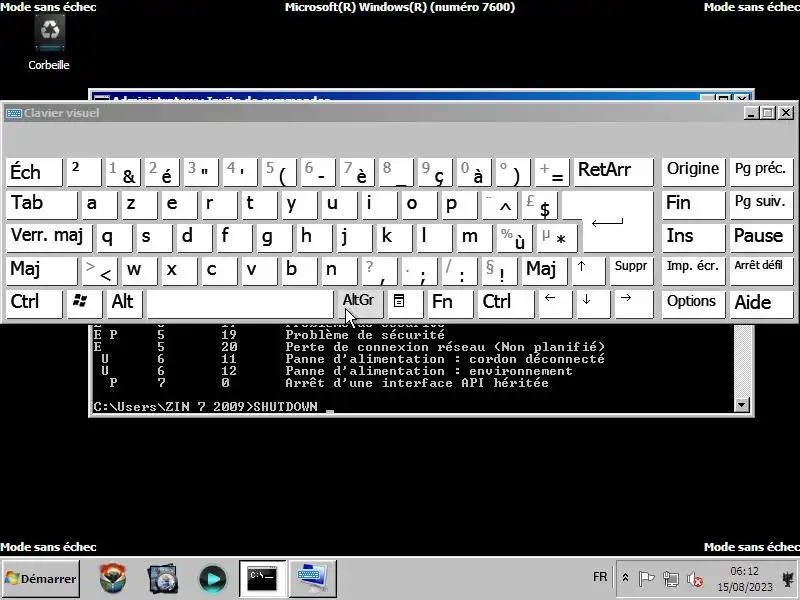Click the muted volume tray icon
The image size is (800, 600).
pos(694,579)
